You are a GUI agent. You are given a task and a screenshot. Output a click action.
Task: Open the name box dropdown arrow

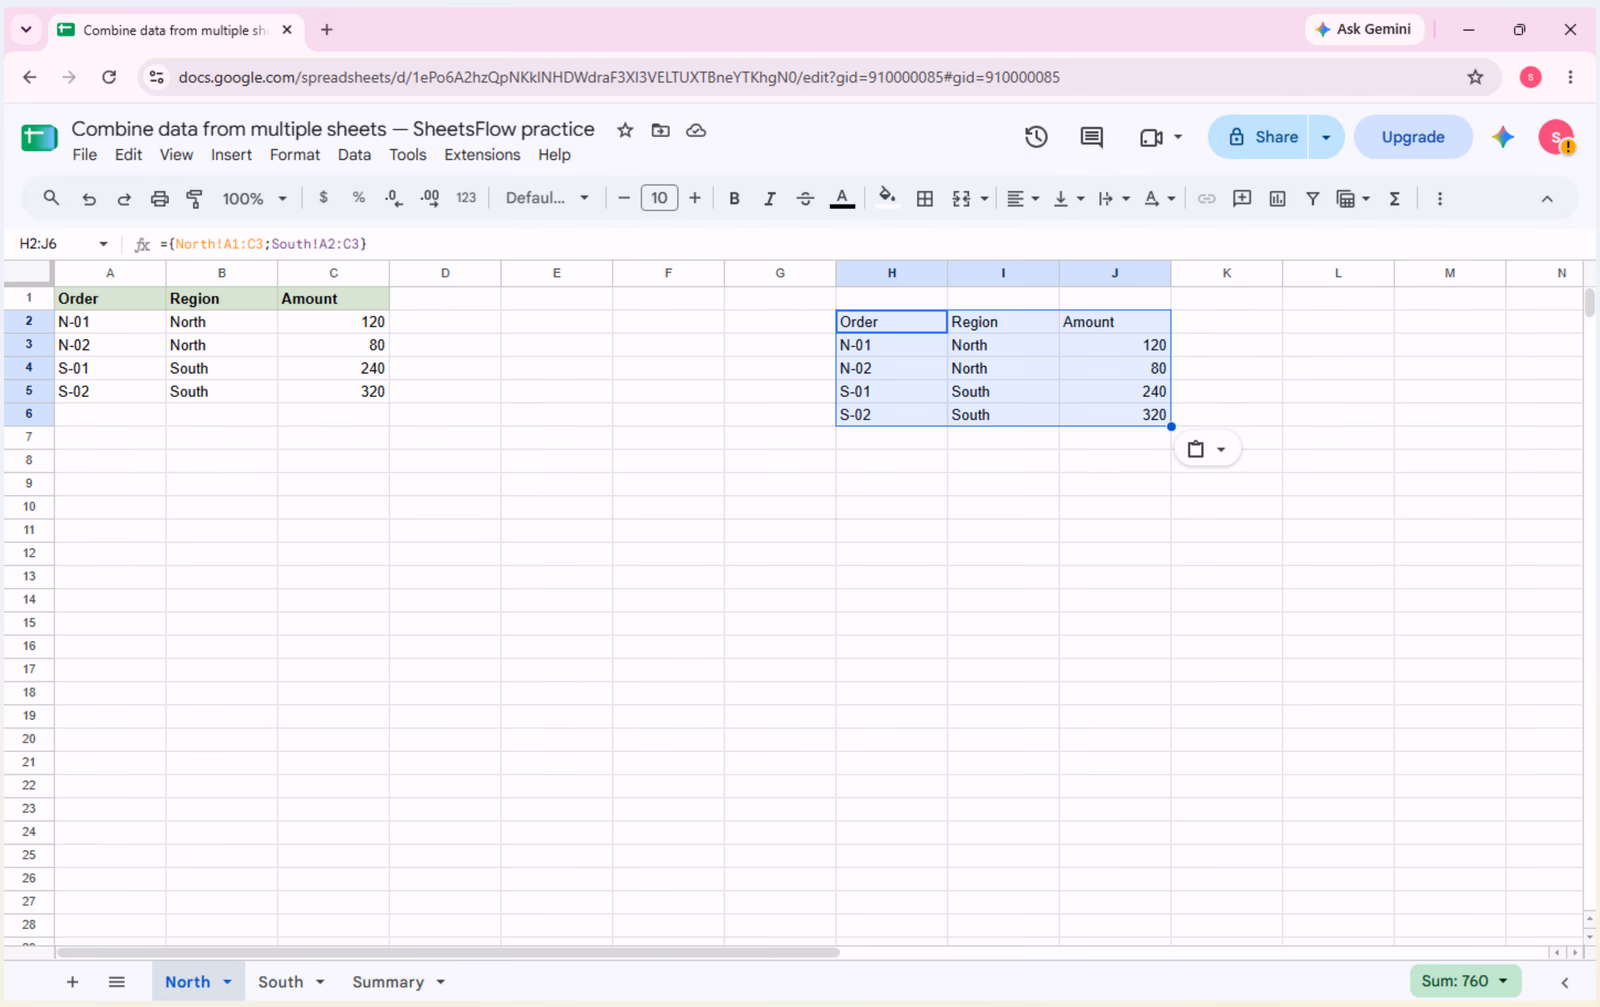[103, 244]
